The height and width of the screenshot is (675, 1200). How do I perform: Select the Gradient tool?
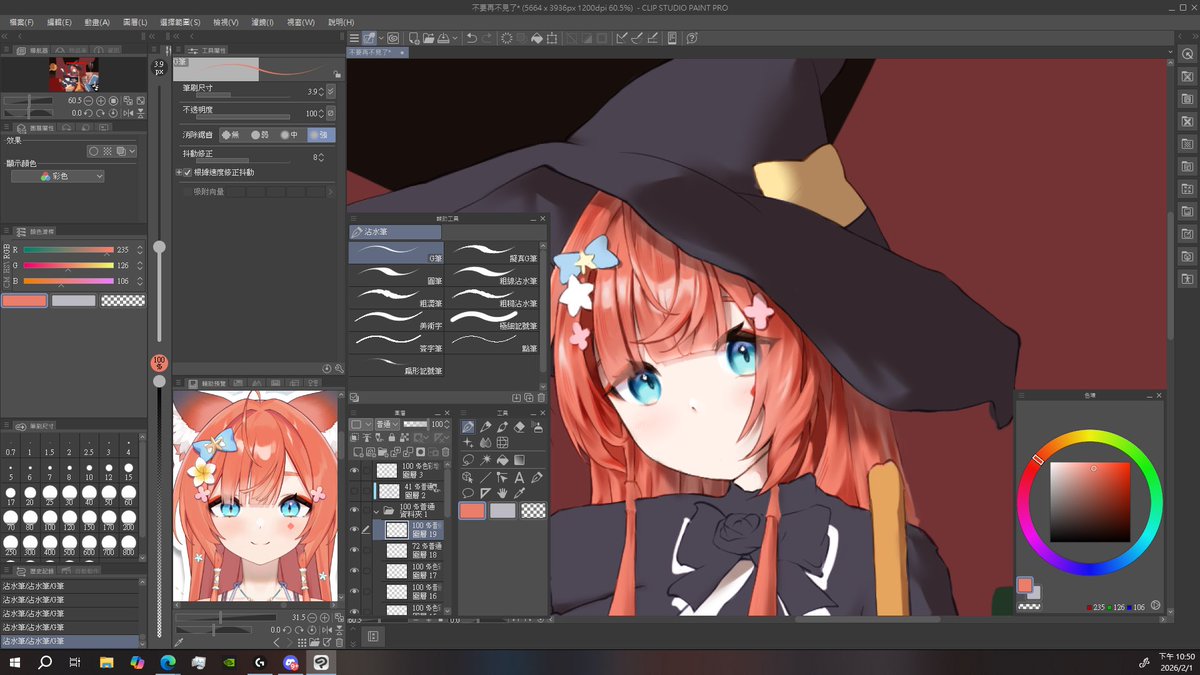(519, 460)
